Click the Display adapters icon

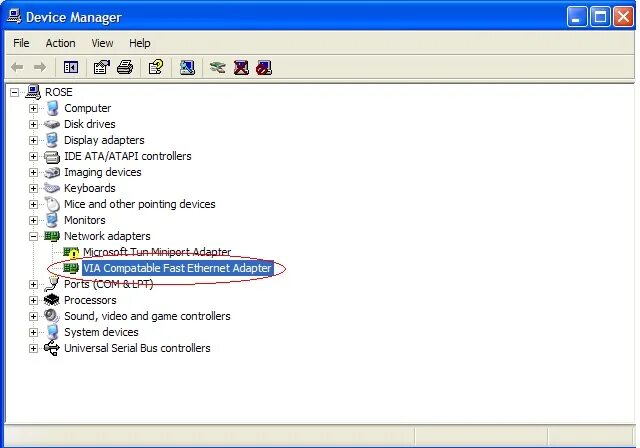coord(52,140)
